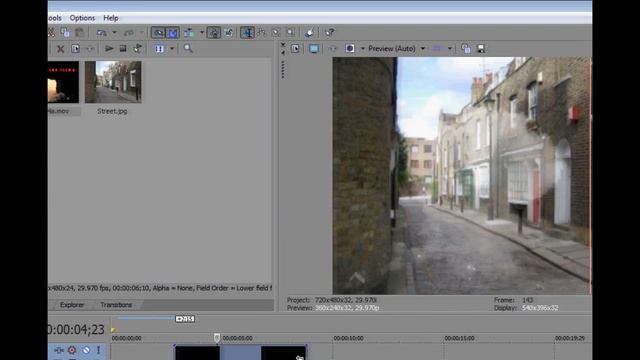Image resolution: width=640 pixels, height=360 pixels.
Task: Mute the video track
Action: (x=86, y=350)
